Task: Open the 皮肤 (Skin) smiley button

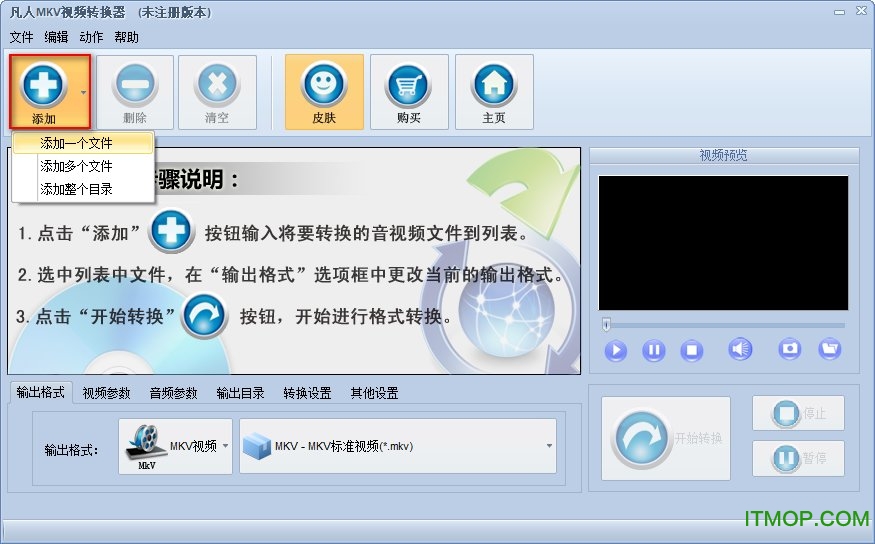Action: 324,92
